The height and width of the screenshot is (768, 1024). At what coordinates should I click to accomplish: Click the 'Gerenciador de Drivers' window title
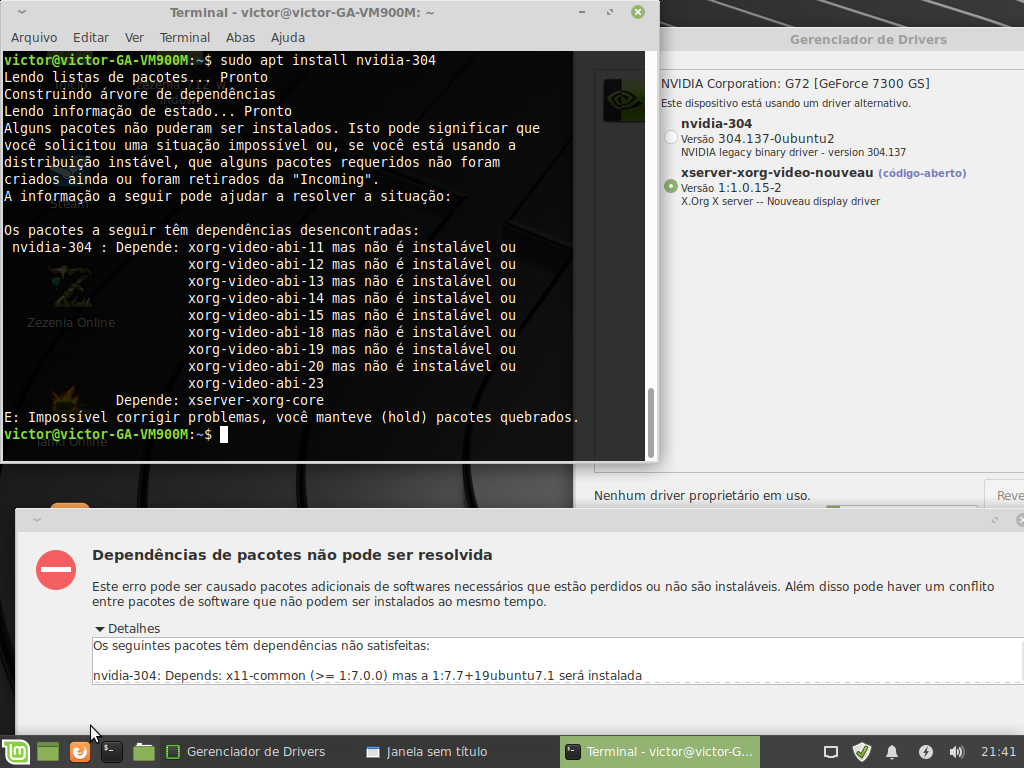868,39
